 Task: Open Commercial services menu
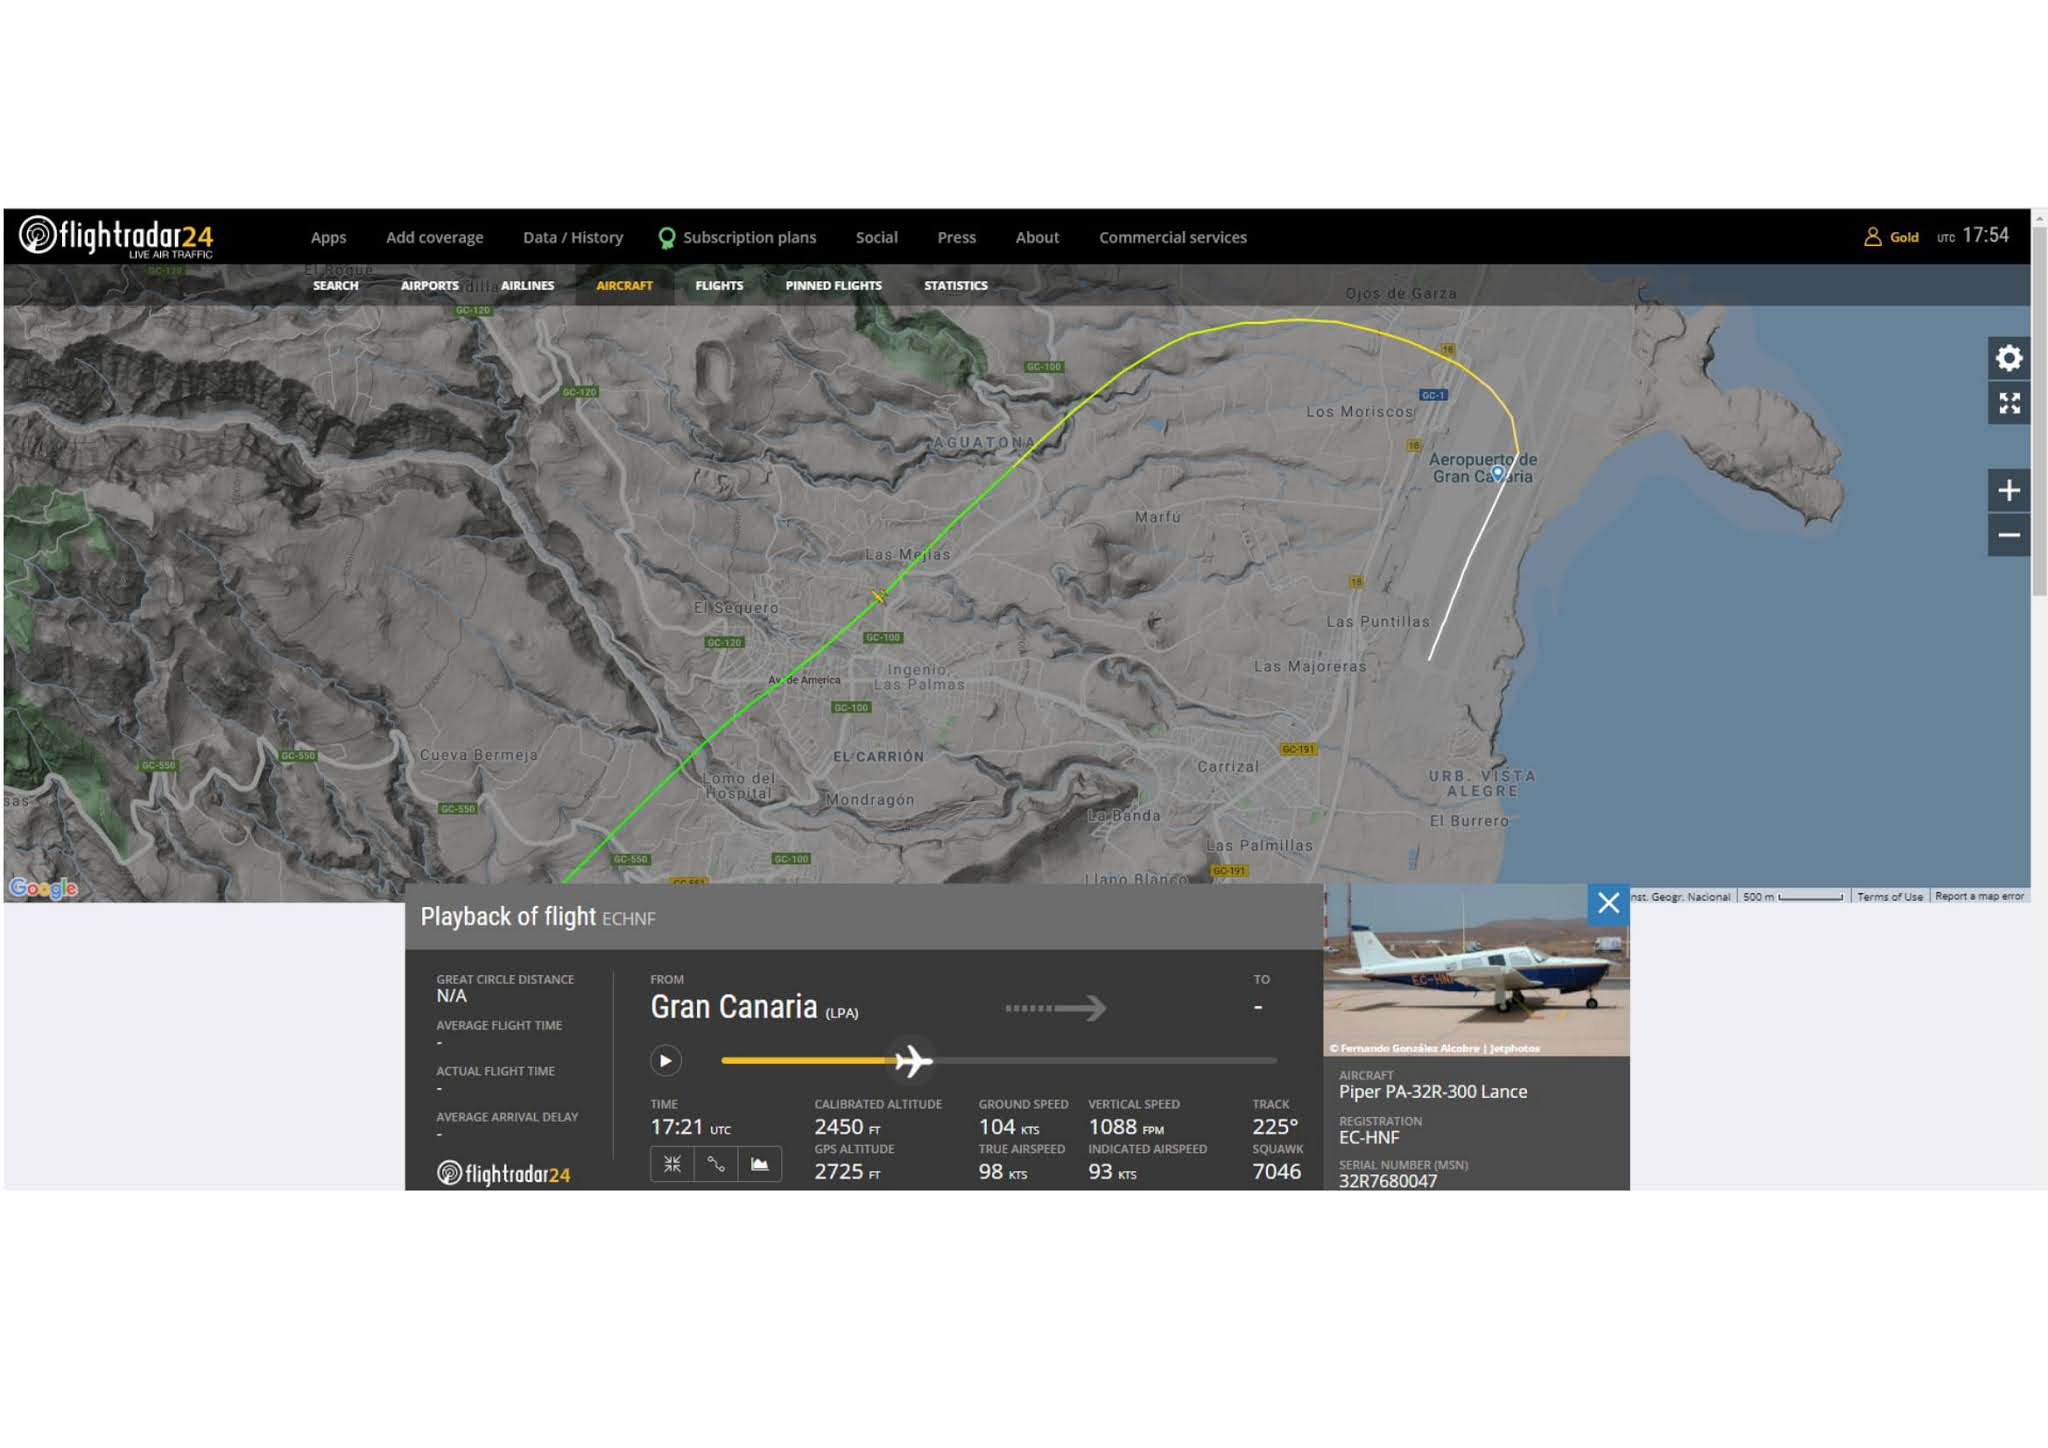pos(1172,238)
